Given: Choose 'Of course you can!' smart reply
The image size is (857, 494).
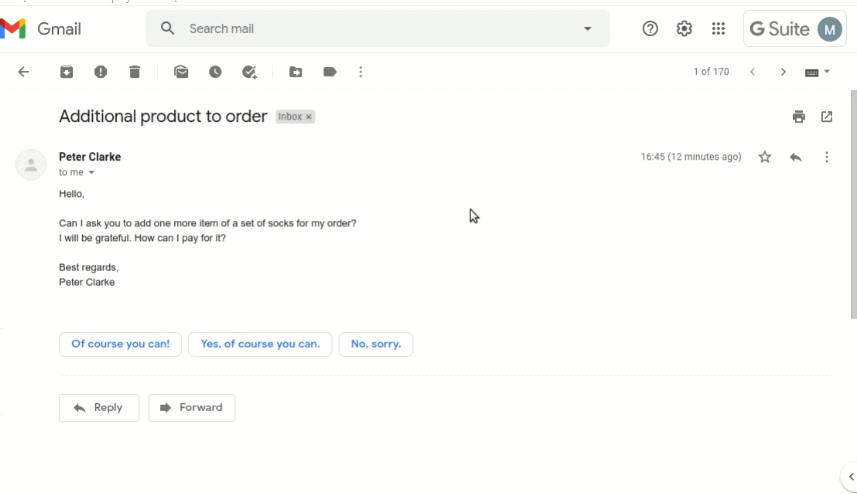Looking at the screenshot, I should pyautogui.click(x=120, y=344).
